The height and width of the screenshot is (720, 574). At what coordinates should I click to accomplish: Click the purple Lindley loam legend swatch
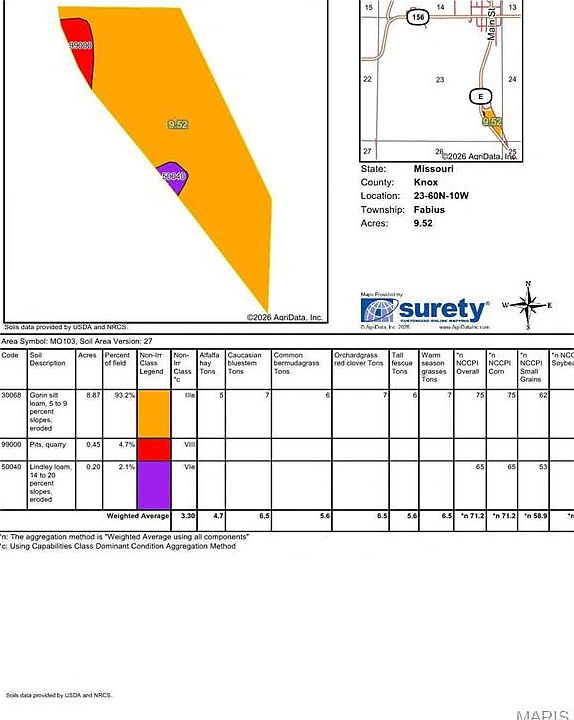coord(154,485)
